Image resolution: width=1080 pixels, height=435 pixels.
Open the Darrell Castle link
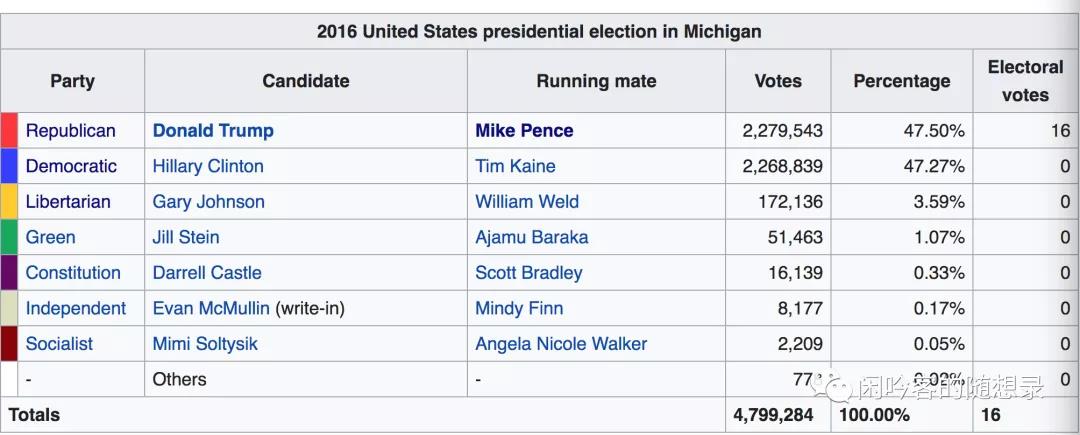coord(207,273)
